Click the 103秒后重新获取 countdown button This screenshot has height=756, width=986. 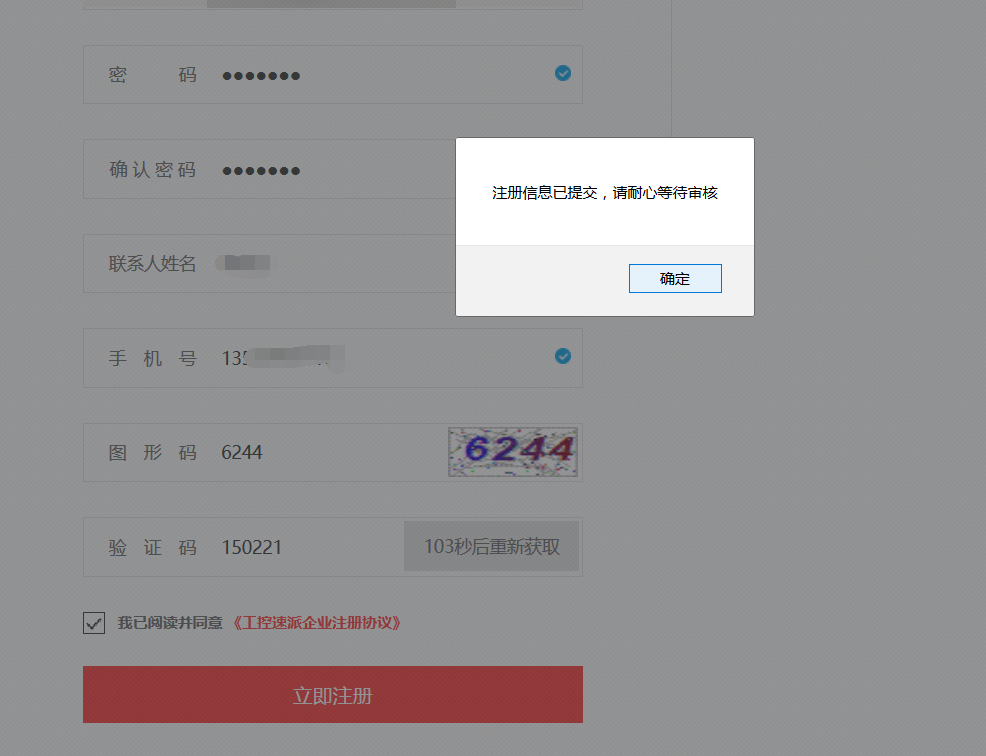pyautogui.click(x=491, y=546)
